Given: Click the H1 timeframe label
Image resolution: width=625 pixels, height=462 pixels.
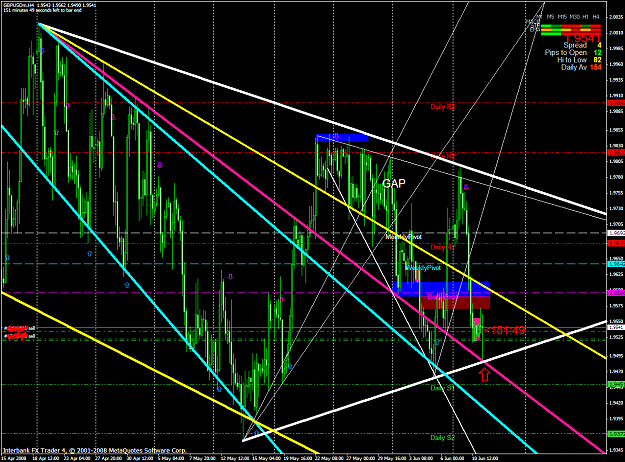Looking at the screenshot, I should coord(585,17).
